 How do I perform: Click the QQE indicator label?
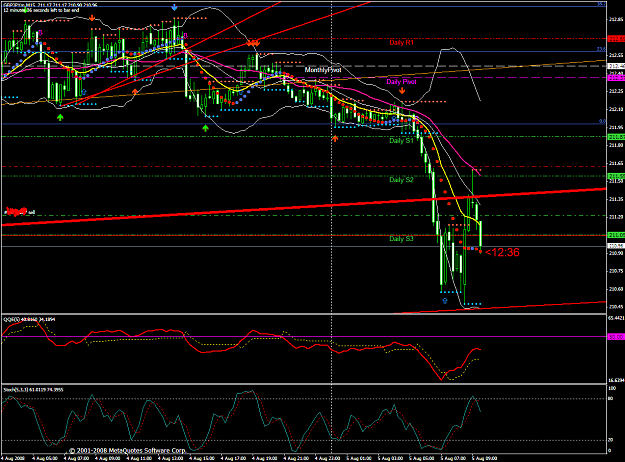tap(29, 319)
